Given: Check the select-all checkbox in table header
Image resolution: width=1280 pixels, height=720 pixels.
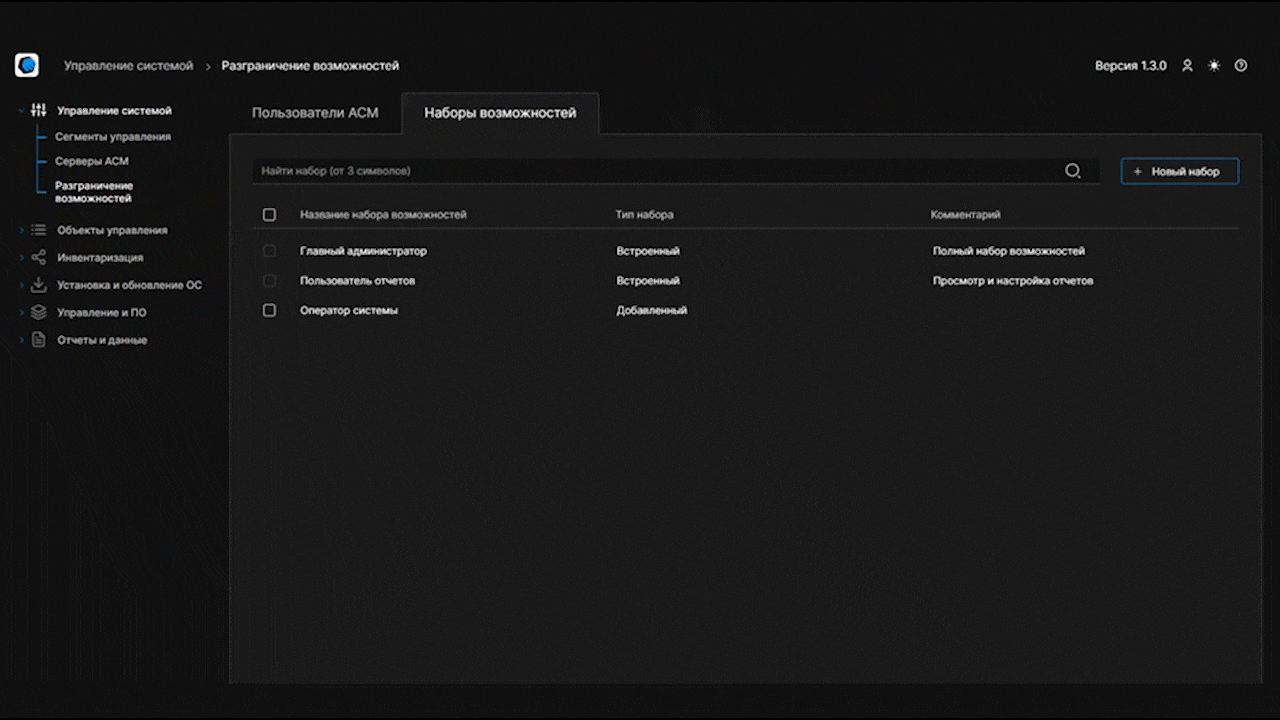Looking at the screenshot, I should tap(269, 214).
